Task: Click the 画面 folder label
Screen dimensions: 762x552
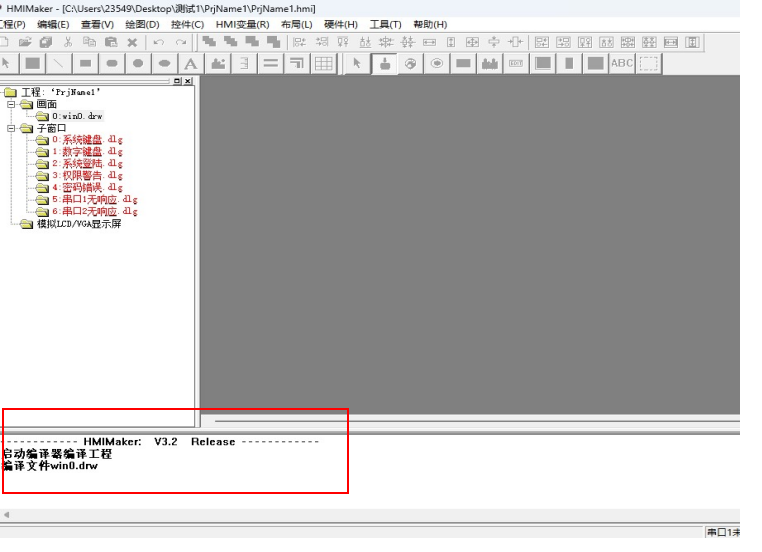Action: [47, 104]
